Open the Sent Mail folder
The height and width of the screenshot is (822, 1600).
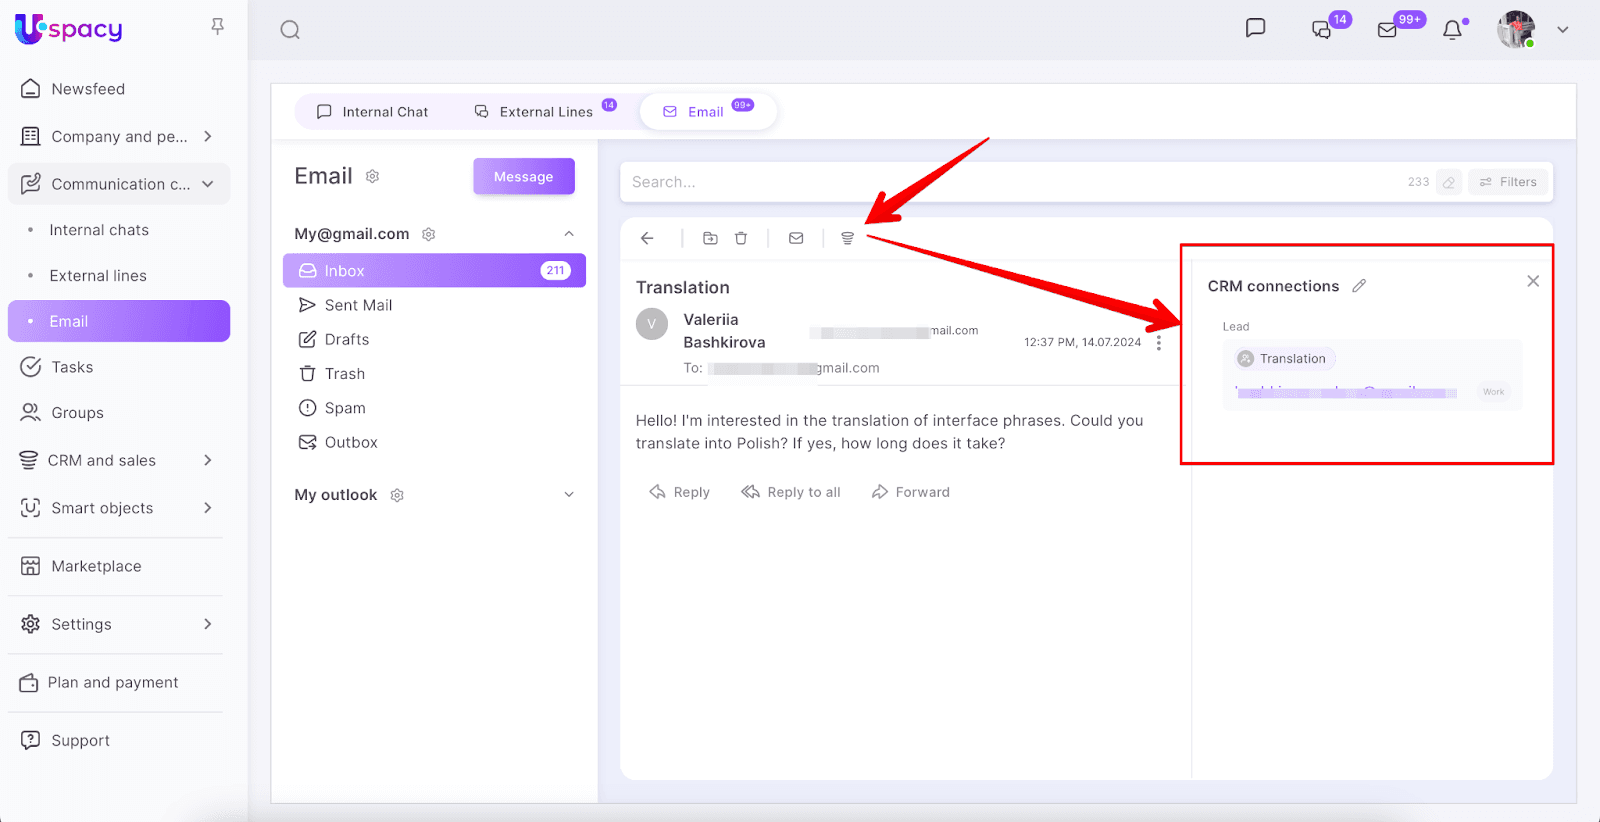(358, 305)
